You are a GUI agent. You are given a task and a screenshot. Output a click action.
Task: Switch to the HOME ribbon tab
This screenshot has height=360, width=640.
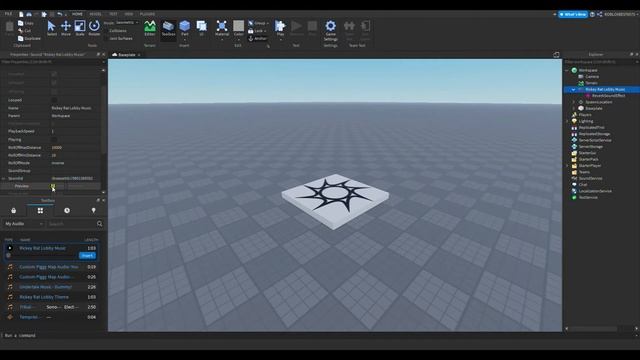click(77, 14)
